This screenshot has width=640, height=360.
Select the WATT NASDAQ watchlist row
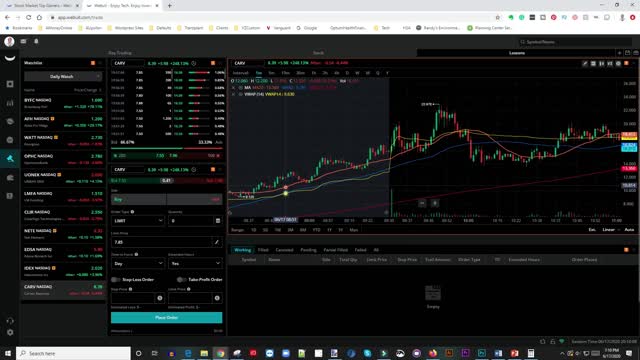(x=63, y=140)
